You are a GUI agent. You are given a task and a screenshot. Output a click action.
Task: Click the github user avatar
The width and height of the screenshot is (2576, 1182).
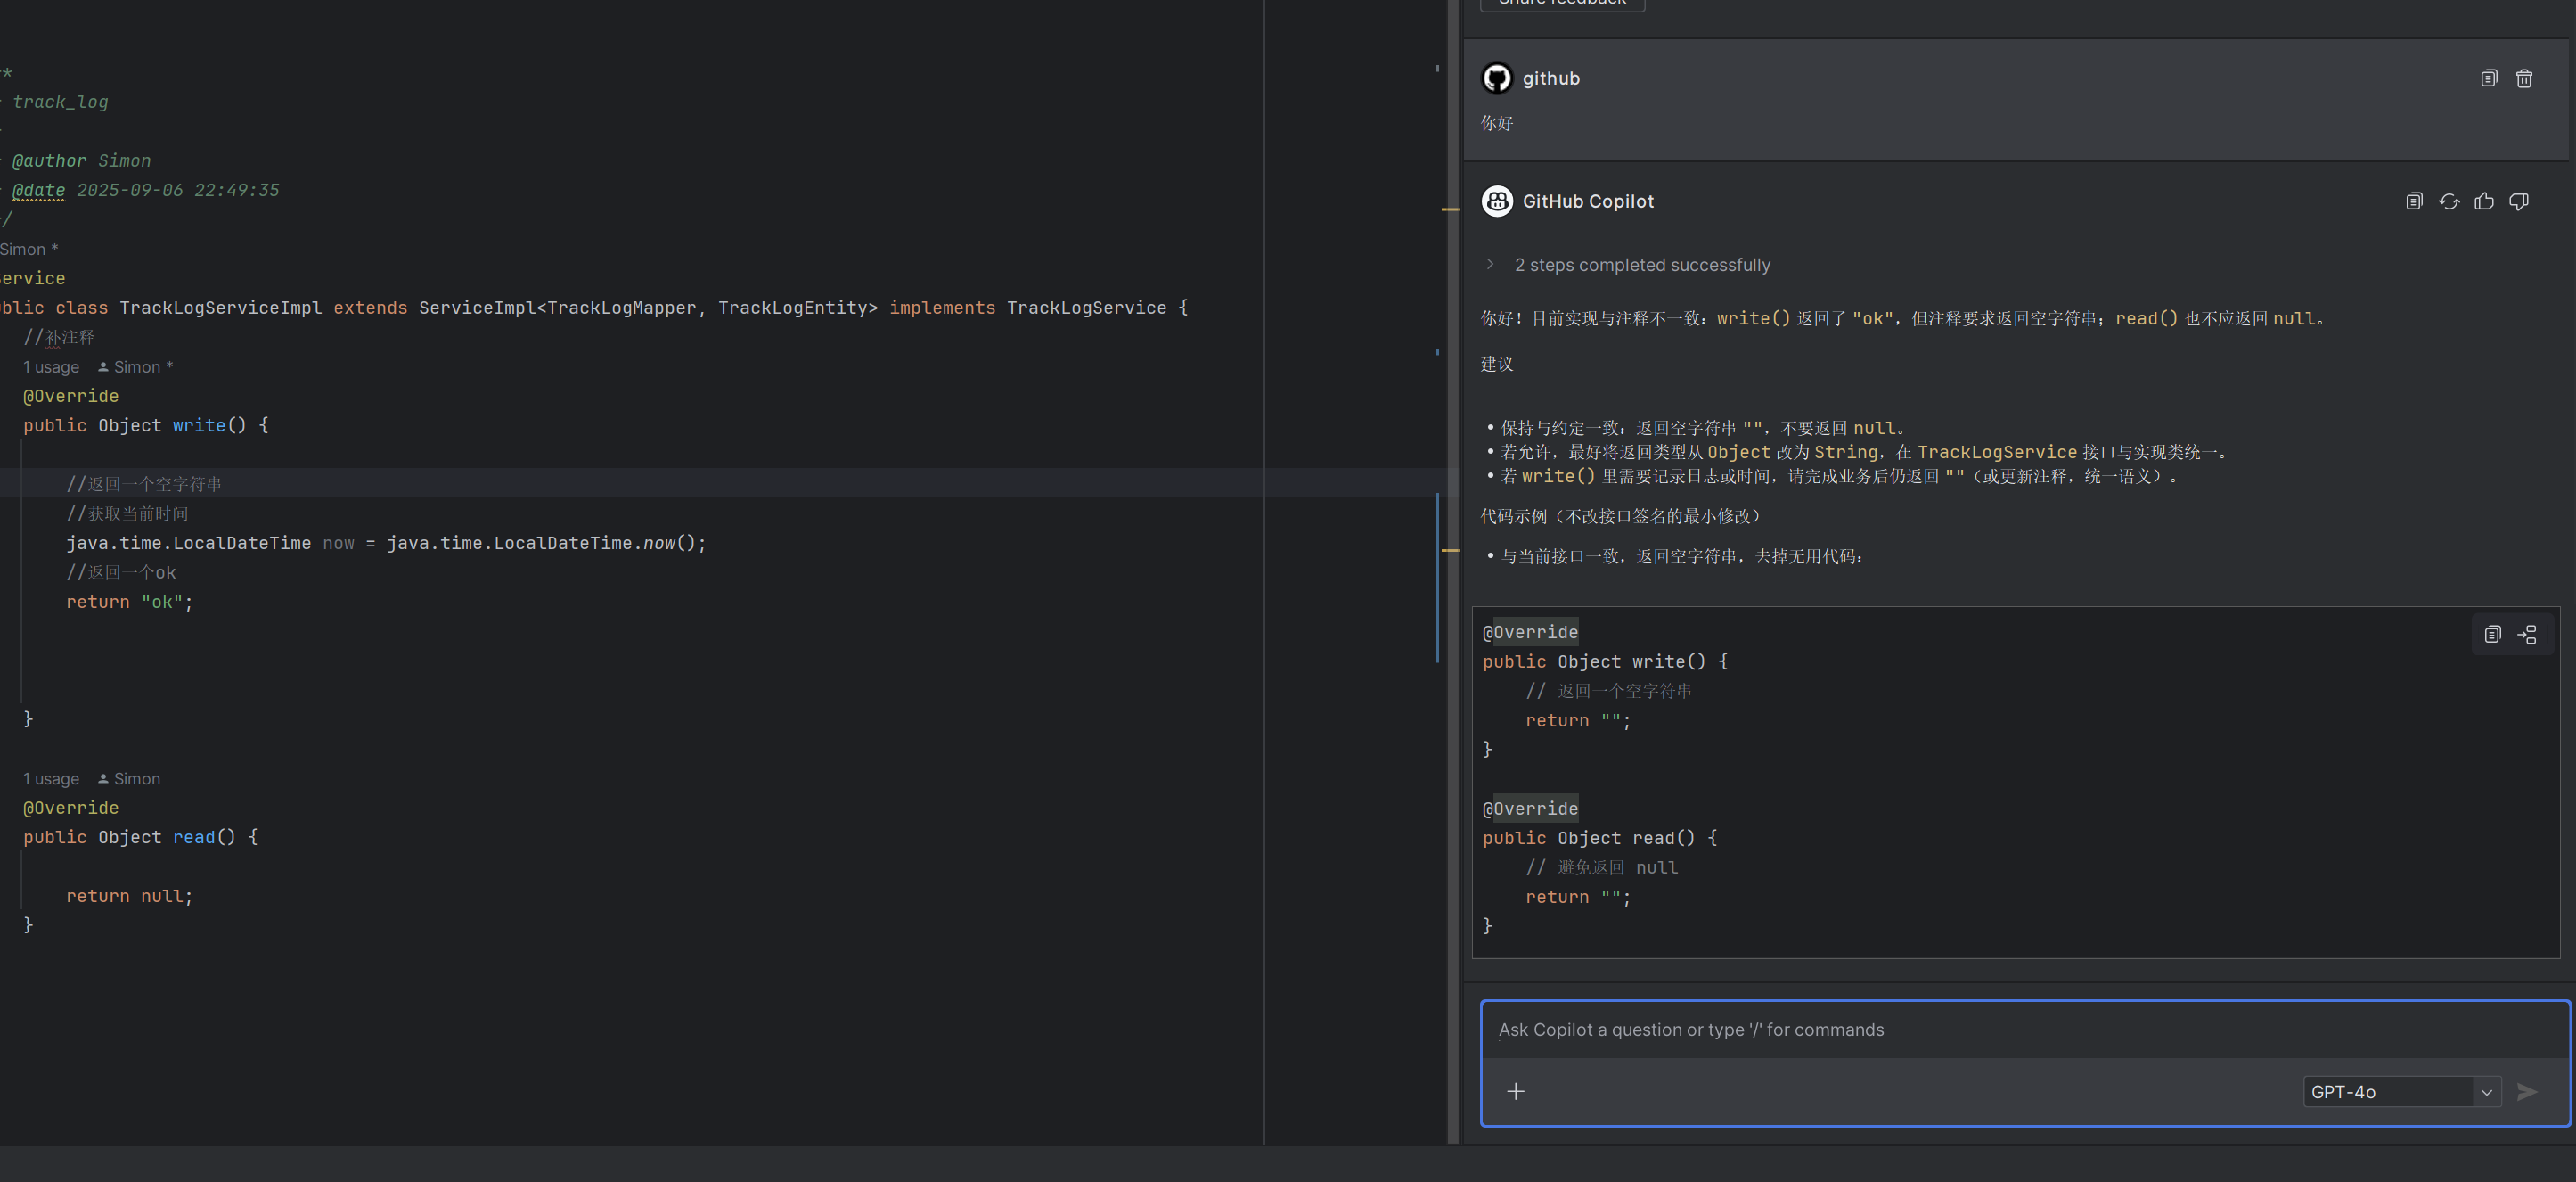tap(1497, 78)
